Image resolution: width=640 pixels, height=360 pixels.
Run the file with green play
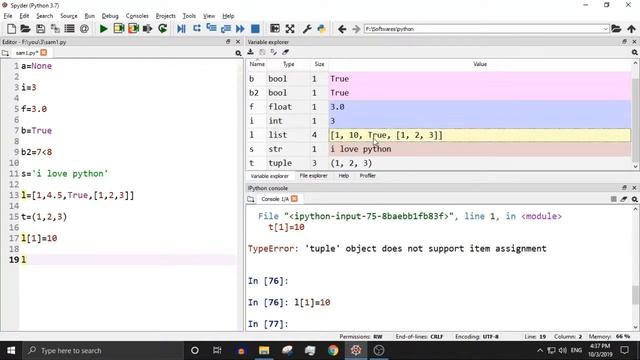(x=104, y=29)
